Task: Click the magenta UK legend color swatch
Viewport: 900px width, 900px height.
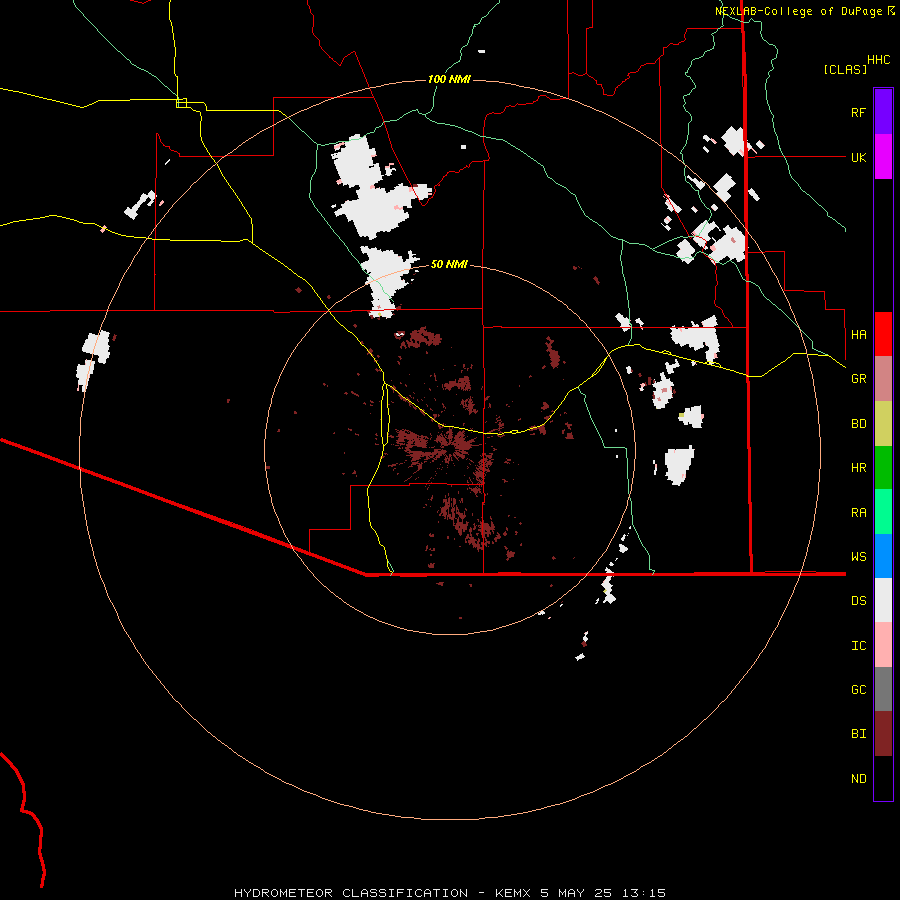Action: click(883, 157)
